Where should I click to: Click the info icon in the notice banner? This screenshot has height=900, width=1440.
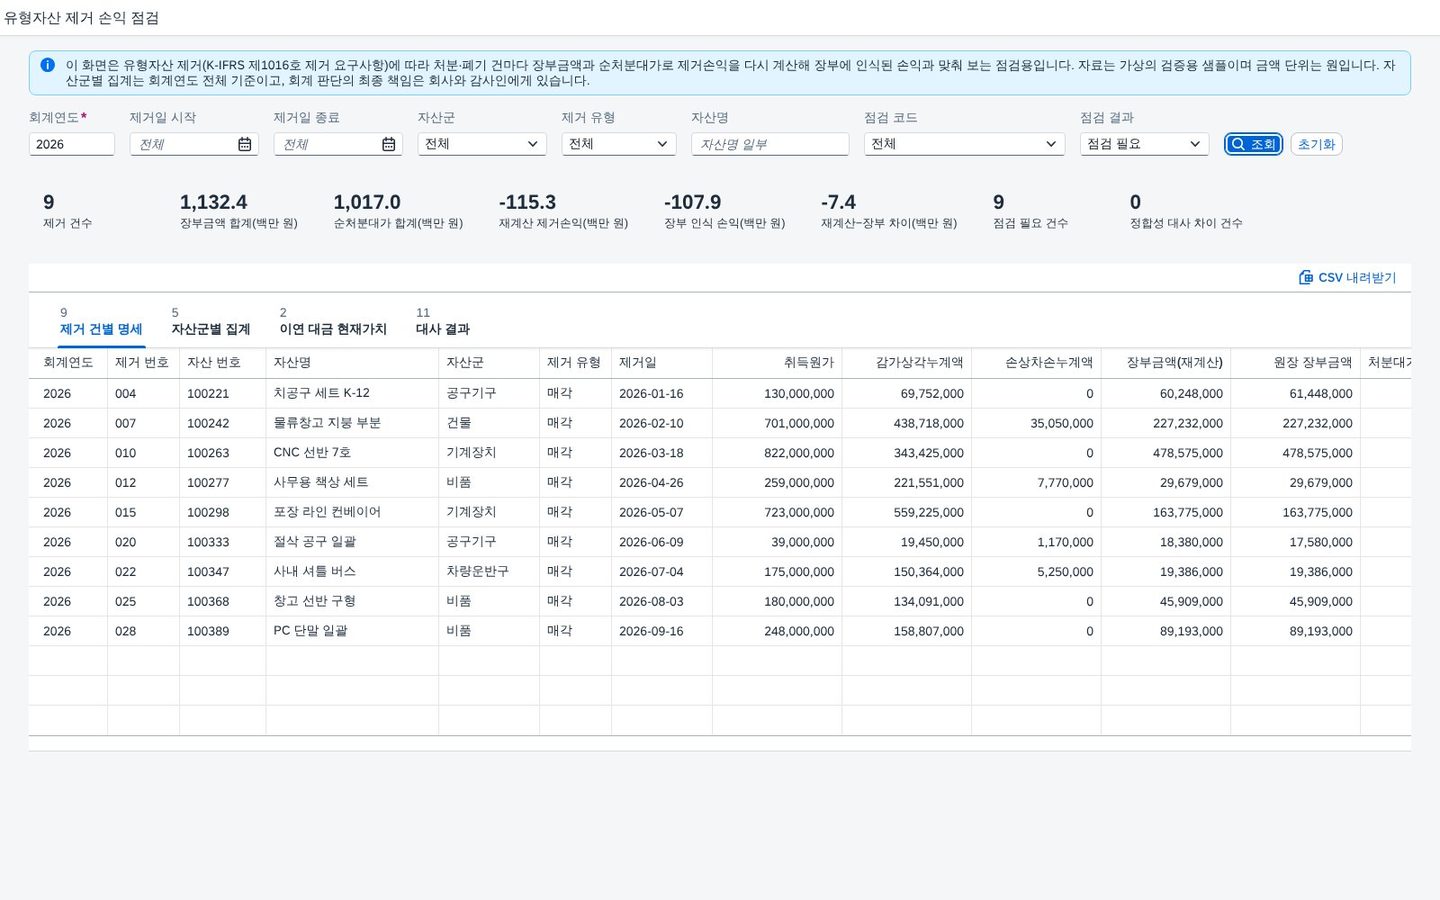[x=47, y=65]
